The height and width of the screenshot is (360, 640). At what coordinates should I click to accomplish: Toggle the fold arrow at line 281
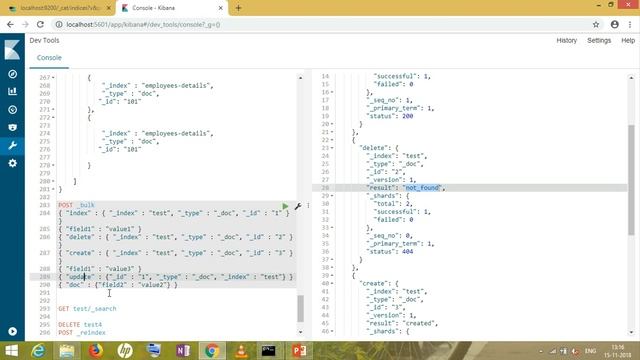pos(53,189)
